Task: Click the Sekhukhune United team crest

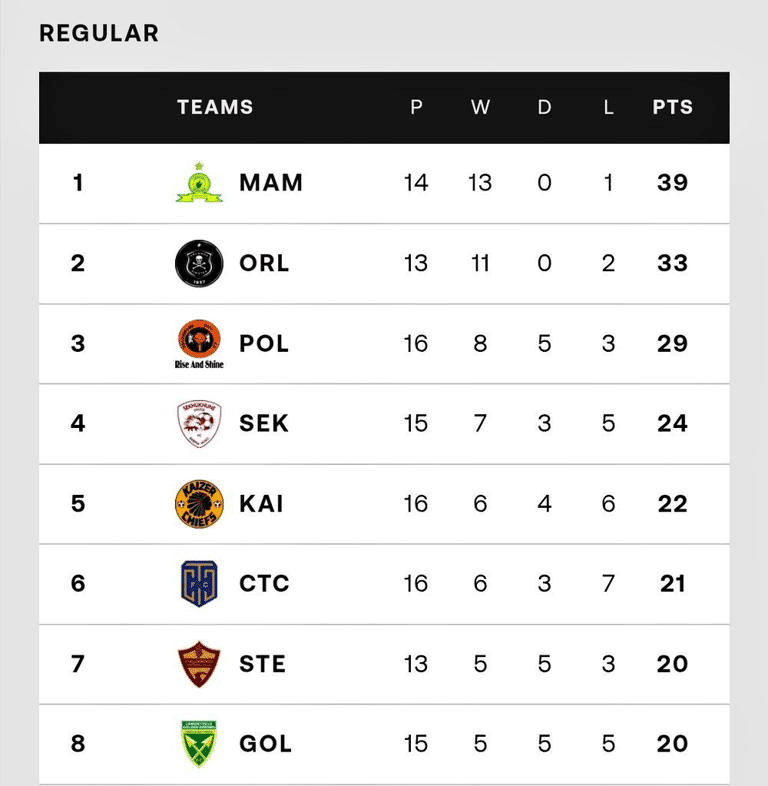Action: 199,423
